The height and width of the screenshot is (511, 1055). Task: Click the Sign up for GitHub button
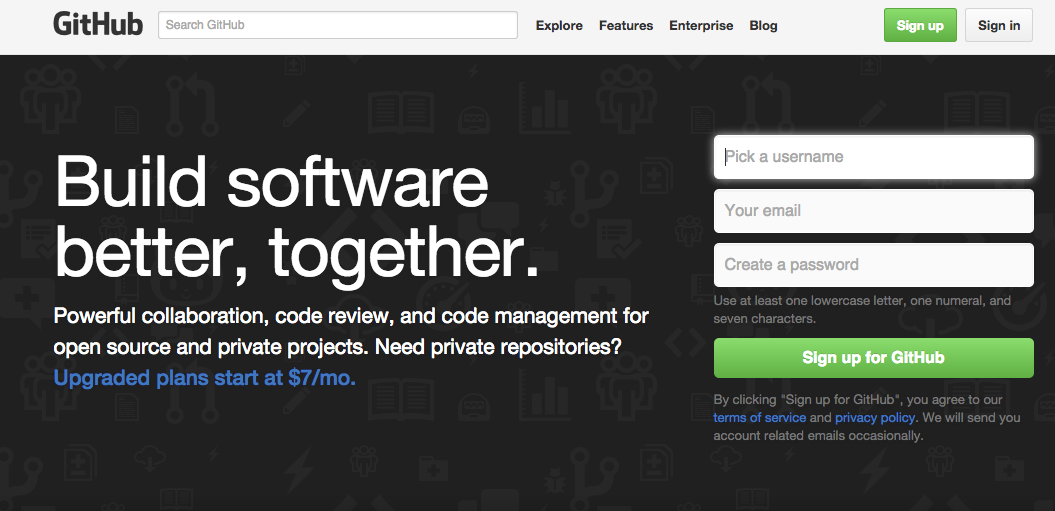[873, 357]
